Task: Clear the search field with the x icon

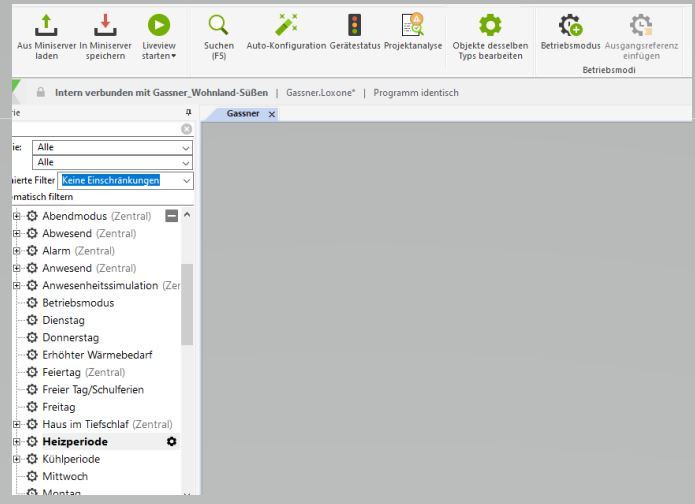Action: (187, 129)
